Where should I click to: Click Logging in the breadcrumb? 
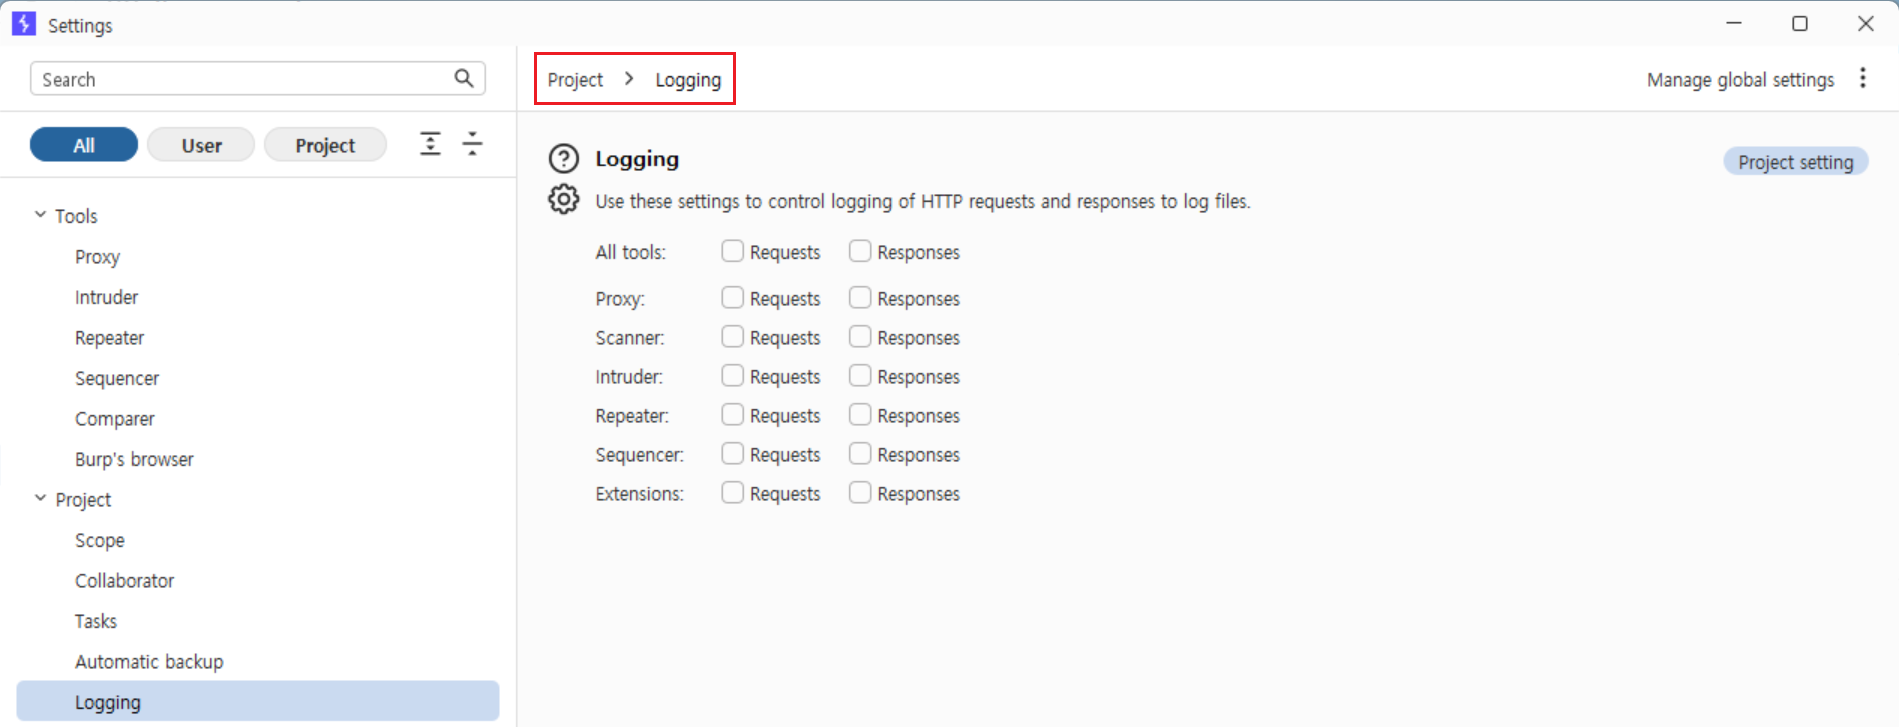688,80
